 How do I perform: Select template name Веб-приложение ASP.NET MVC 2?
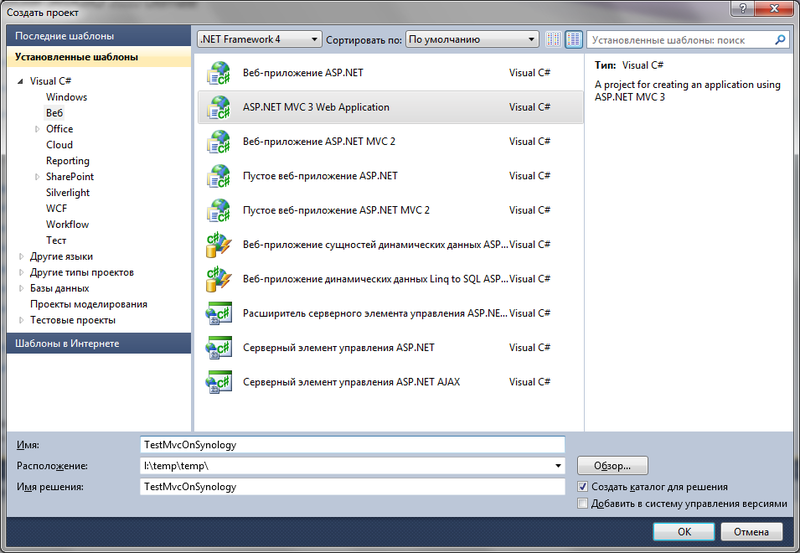point(319,141)
